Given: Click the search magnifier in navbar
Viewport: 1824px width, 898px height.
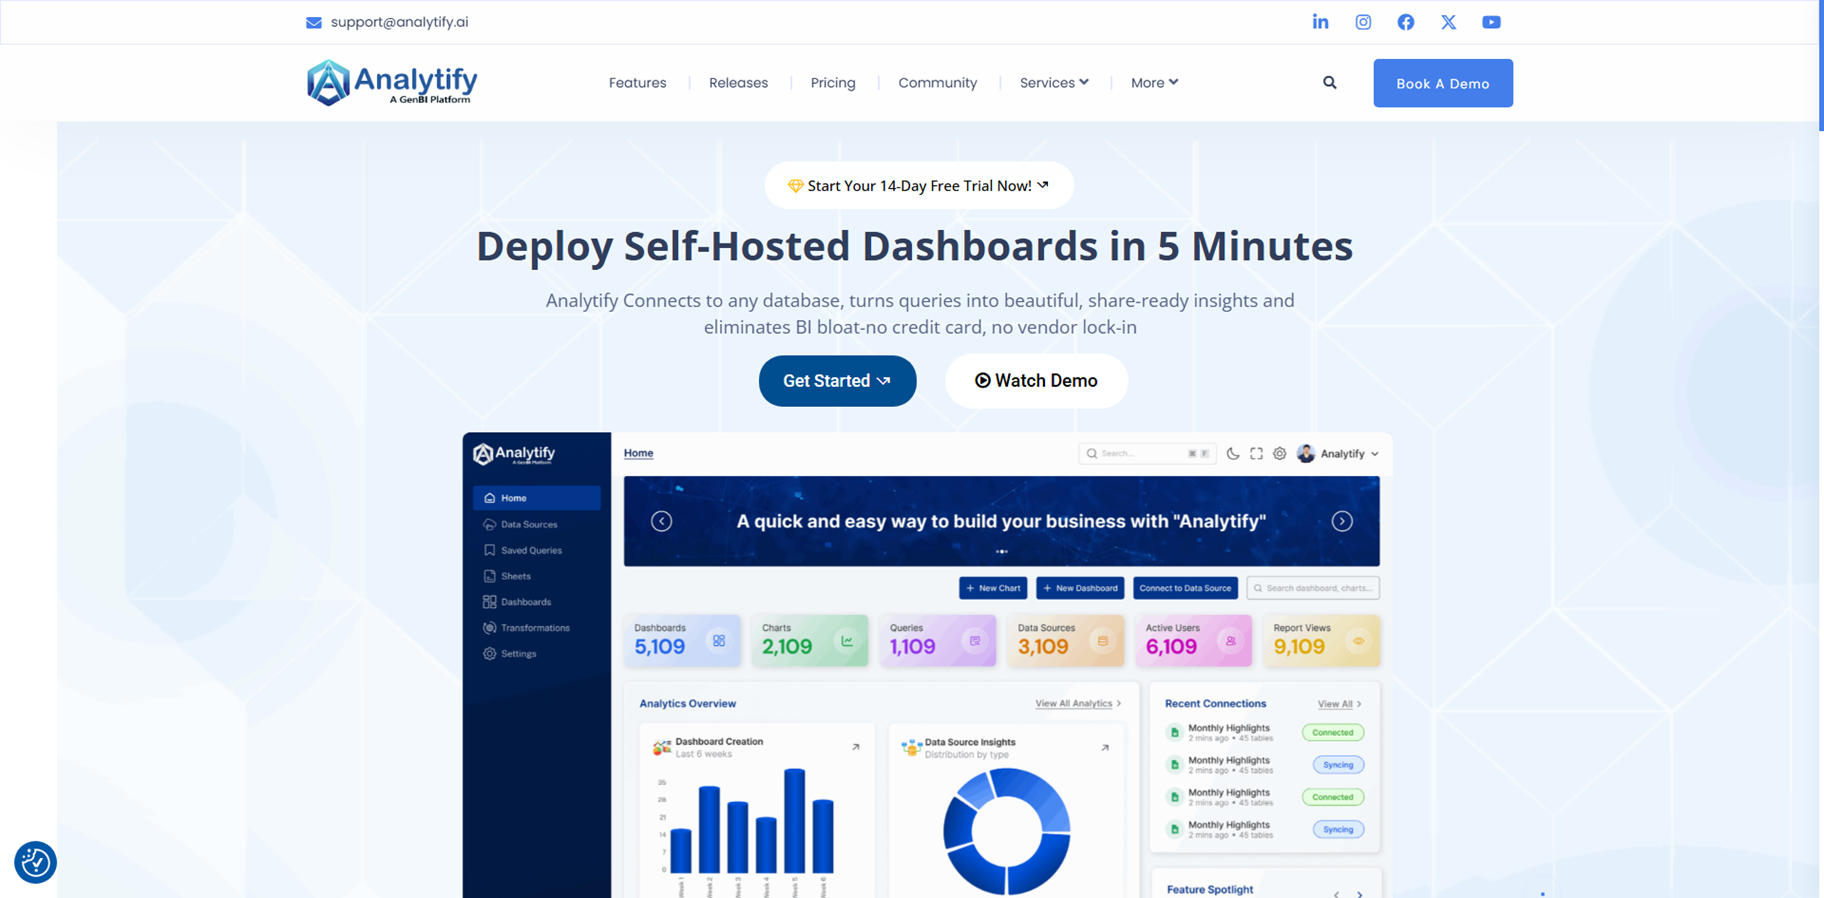Looking at the screenshot, I should (1329, 83).
